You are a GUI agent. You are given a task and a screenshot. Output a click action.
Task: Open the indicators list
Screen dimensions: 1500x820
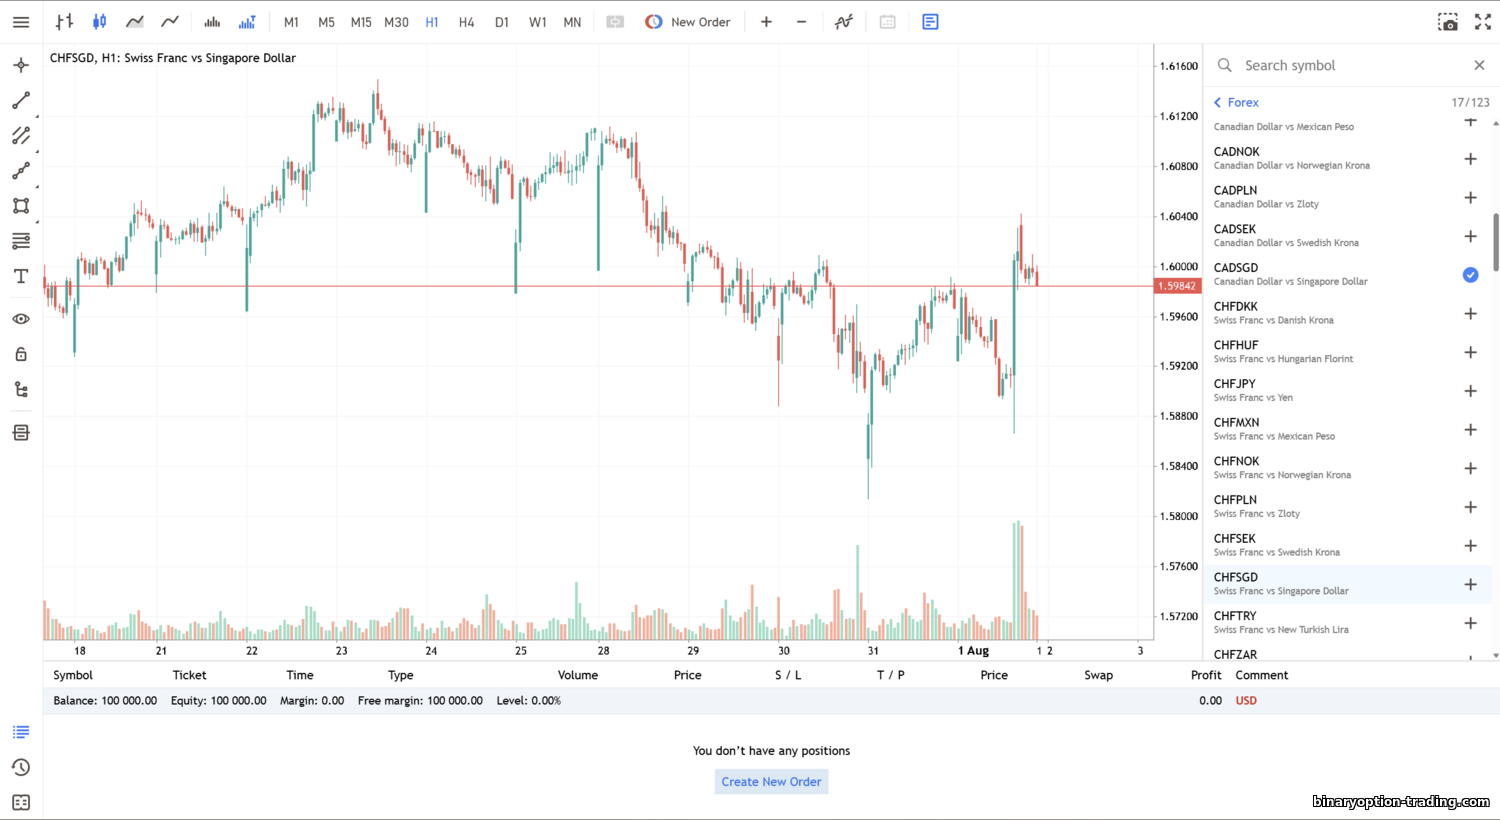coord(844,22)
